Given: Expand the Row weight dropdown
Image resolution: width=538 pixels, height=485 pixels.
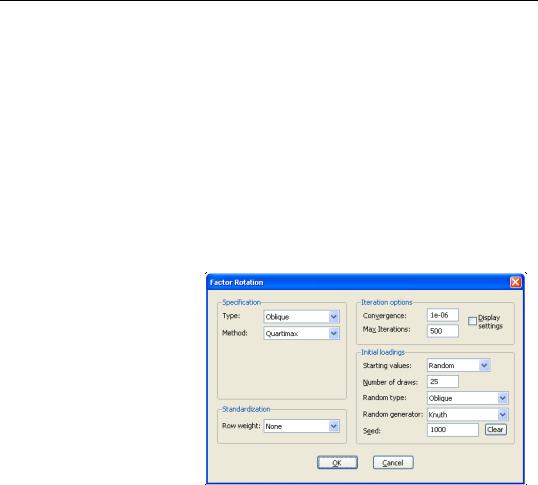Looking at the screenshot, I should point(302,426).
